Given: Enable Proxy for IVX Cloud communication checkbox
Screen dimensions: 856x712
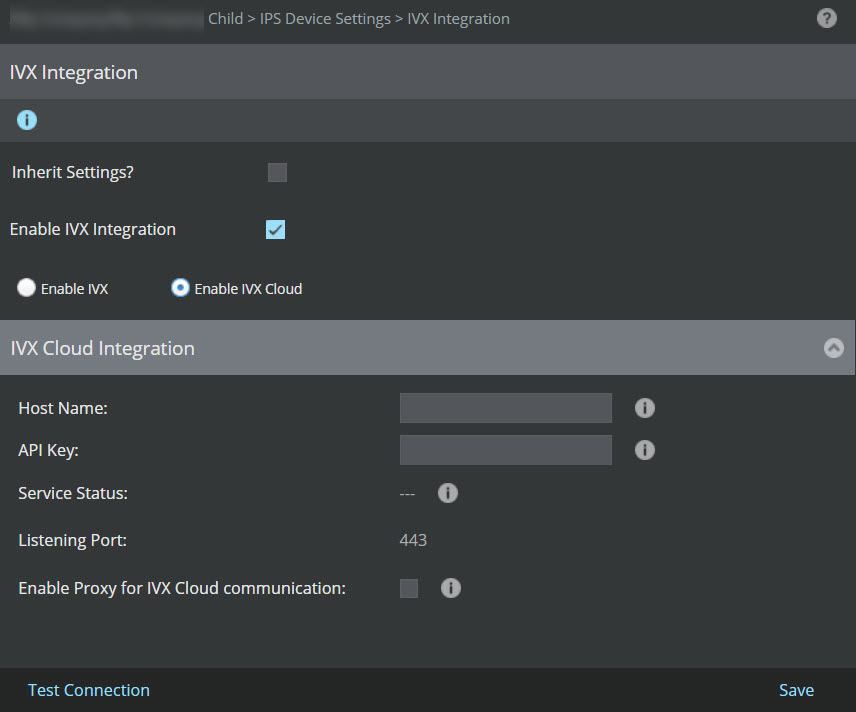Looking at the screenshot, I should [x=409, y=589].
